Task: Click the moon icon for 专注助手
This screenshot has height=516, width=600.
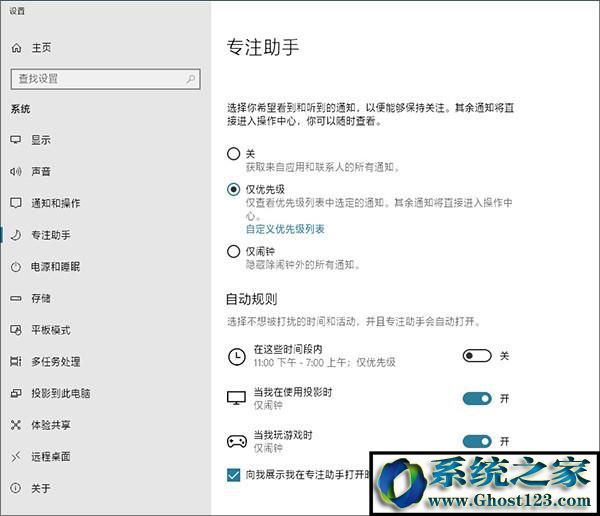Action: pyautogui.click(x=16, y=235)
